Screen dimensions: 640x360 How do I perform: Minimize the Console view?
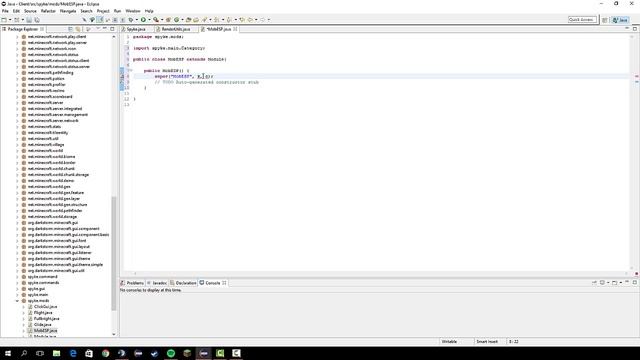[627, 282]
